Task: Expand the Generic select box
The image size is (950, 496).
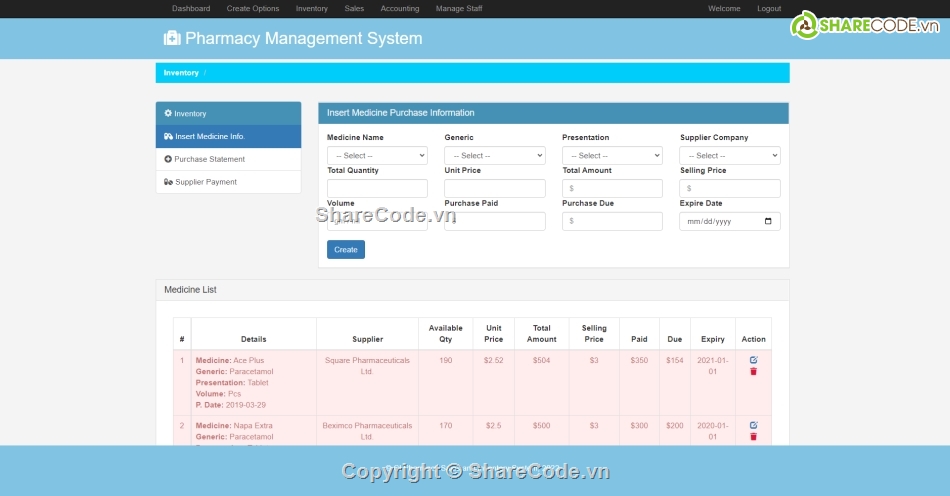Action: point(495,156)
